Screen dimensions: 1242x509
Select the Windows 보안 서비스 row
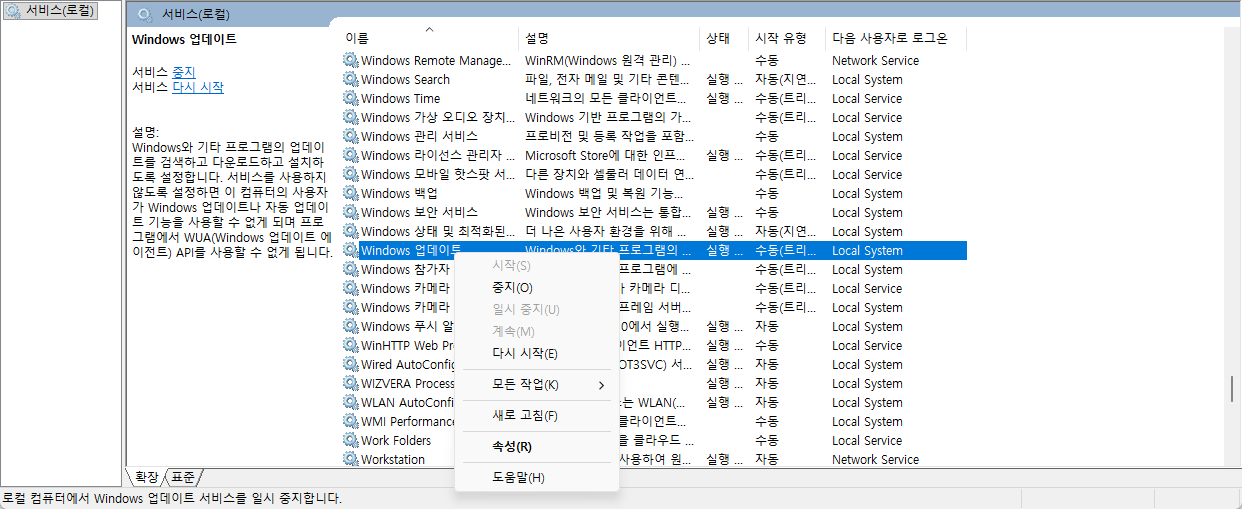pos(654,212)
